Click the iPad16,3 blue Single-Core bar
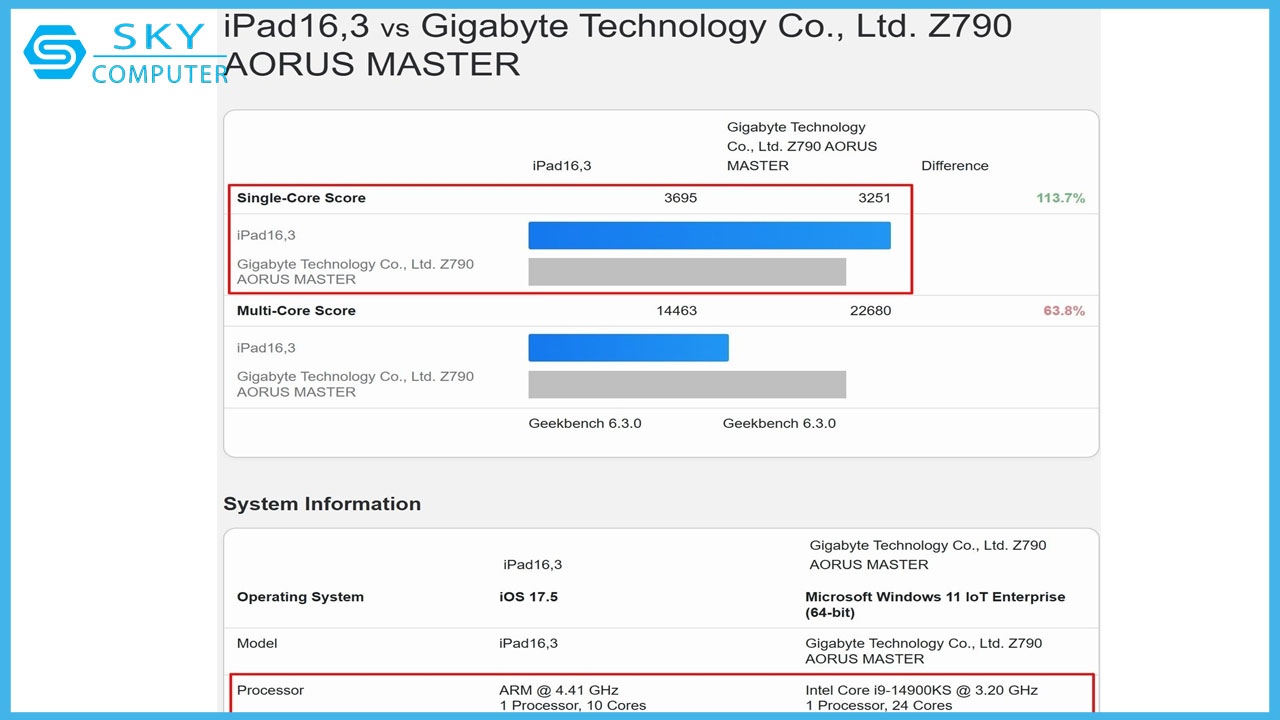The width and height of the screenshot is (1280, 720). (x=709, y=235)
